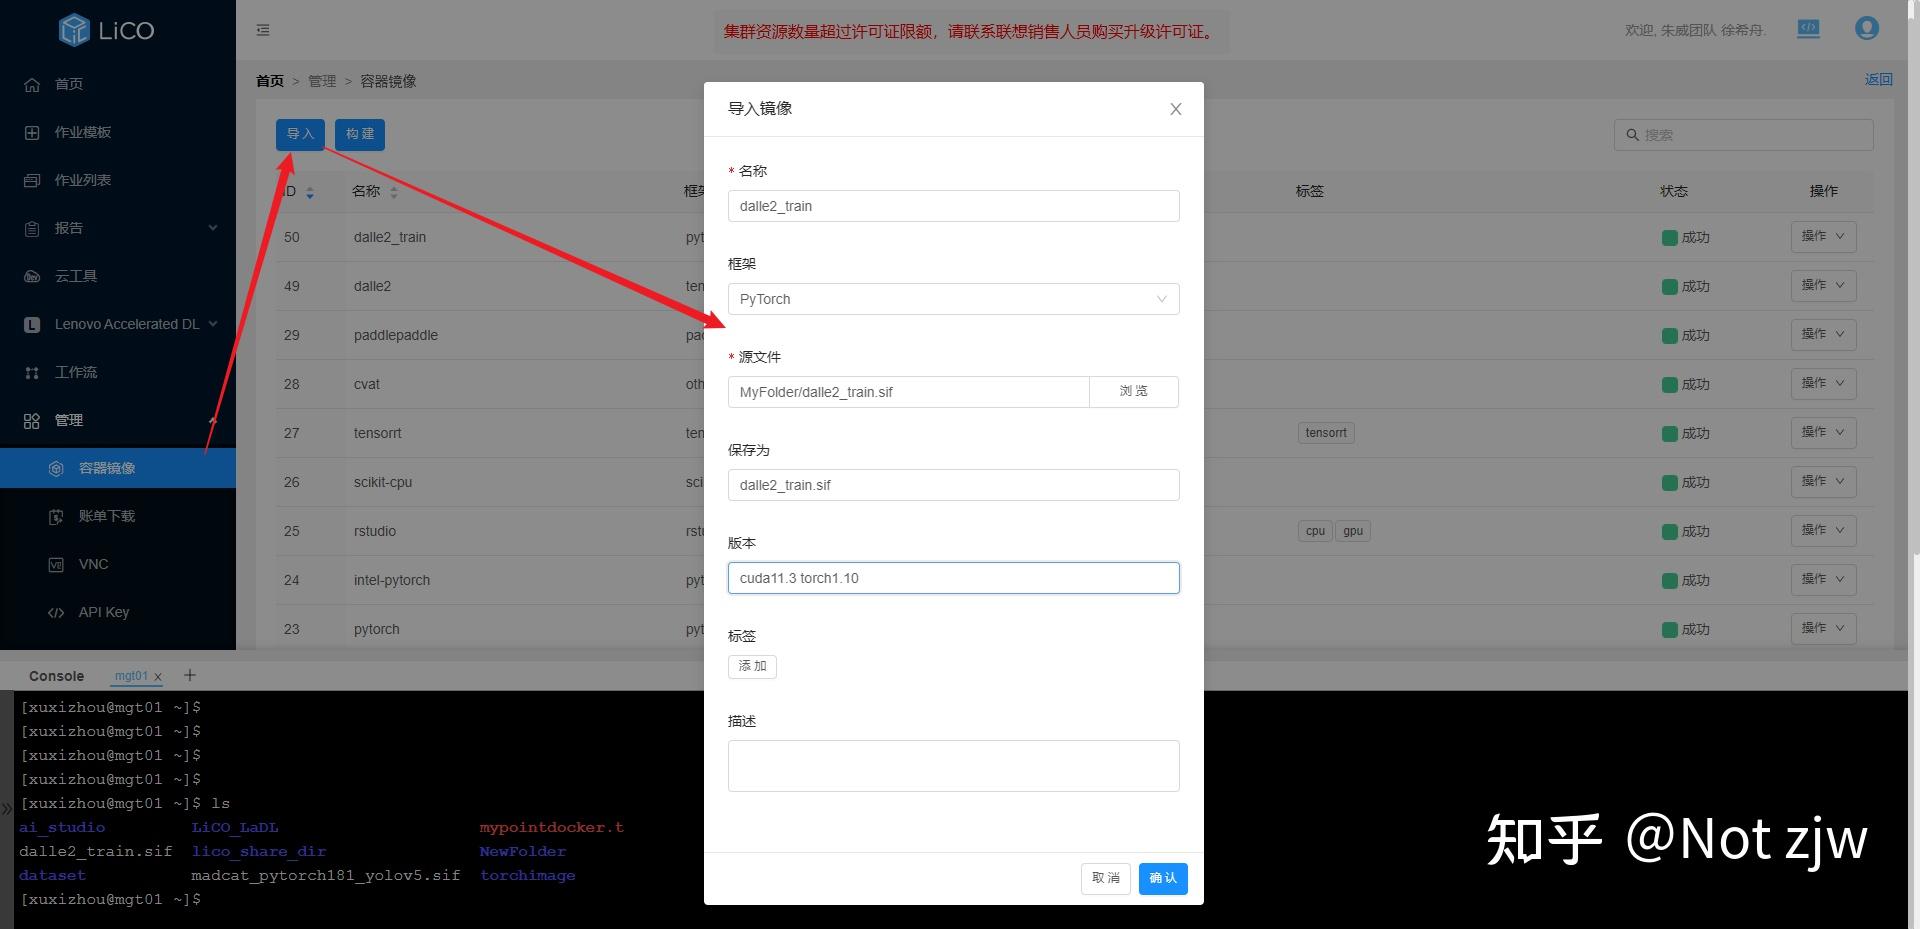Click the intel-pytorch name cell
Image resolution: width=1920 pixels, height=929 pixels.
392,581
